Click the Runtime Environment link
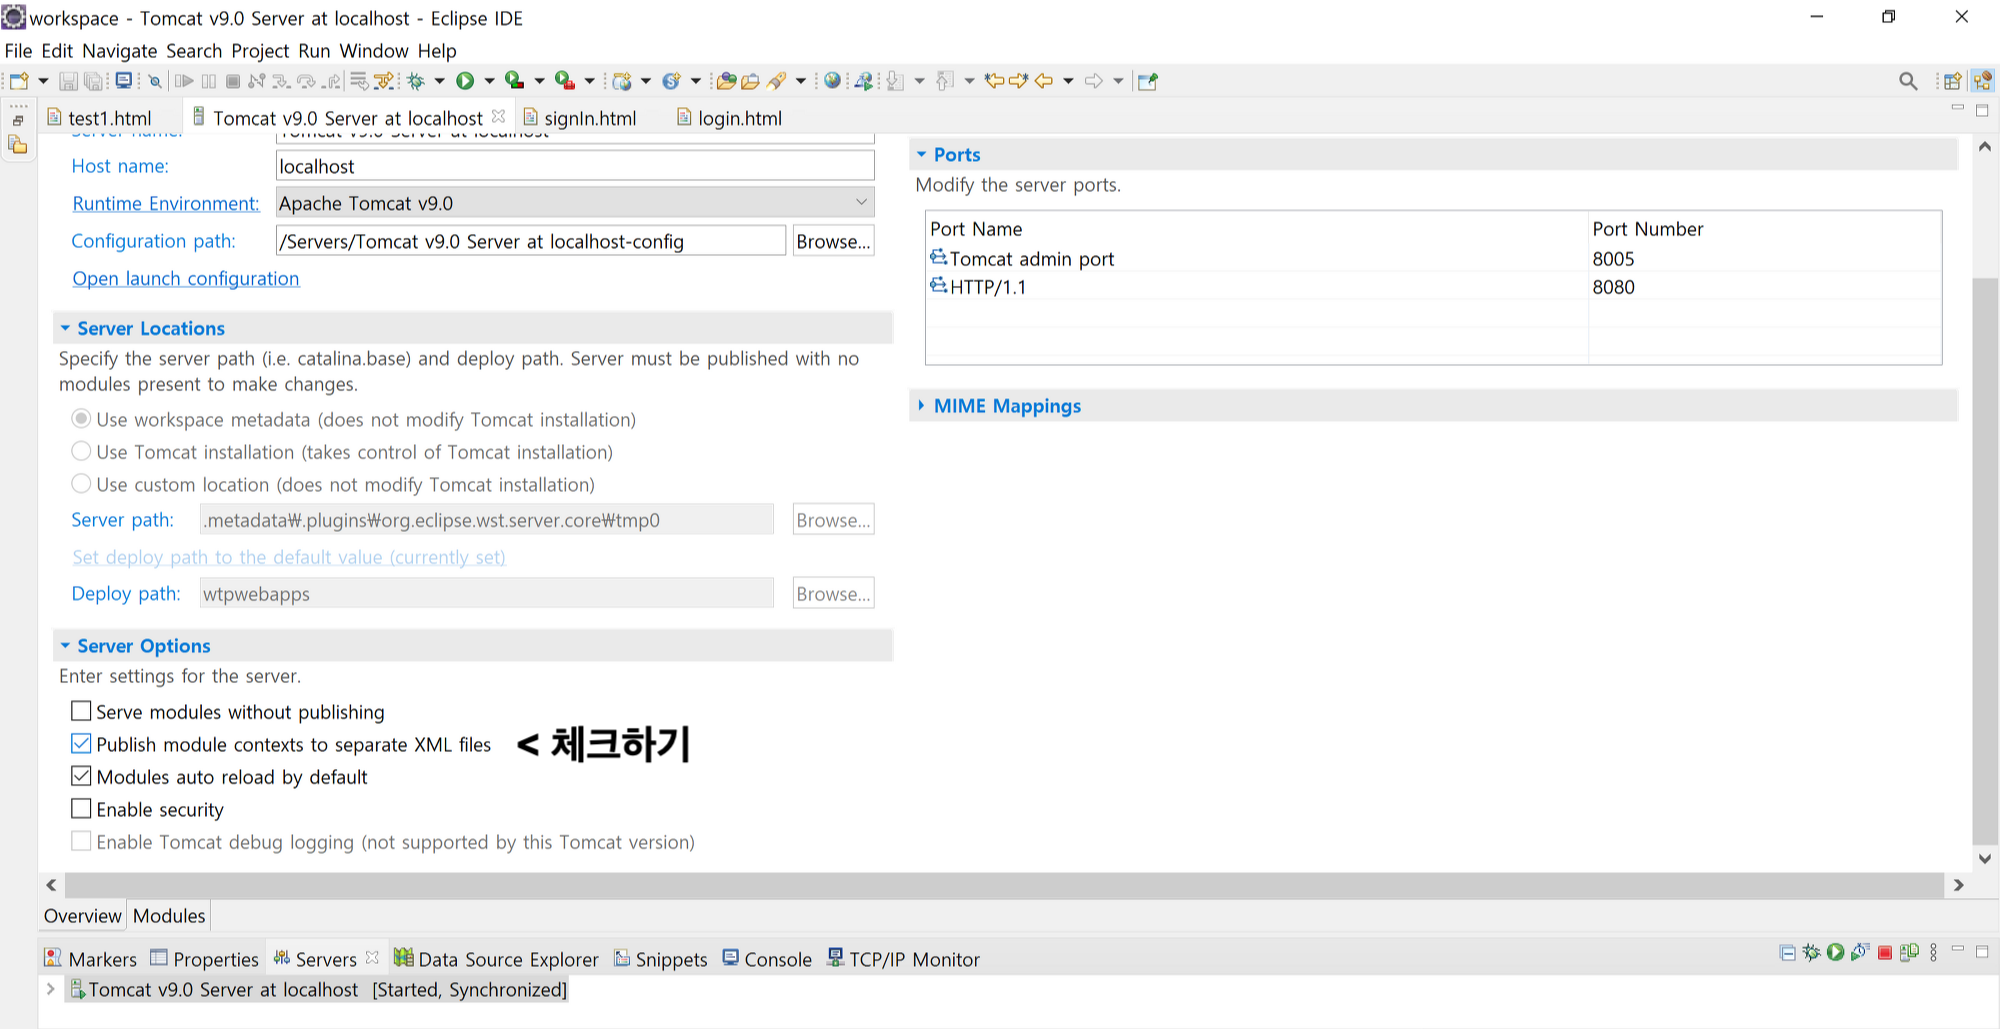 point(166,203)
